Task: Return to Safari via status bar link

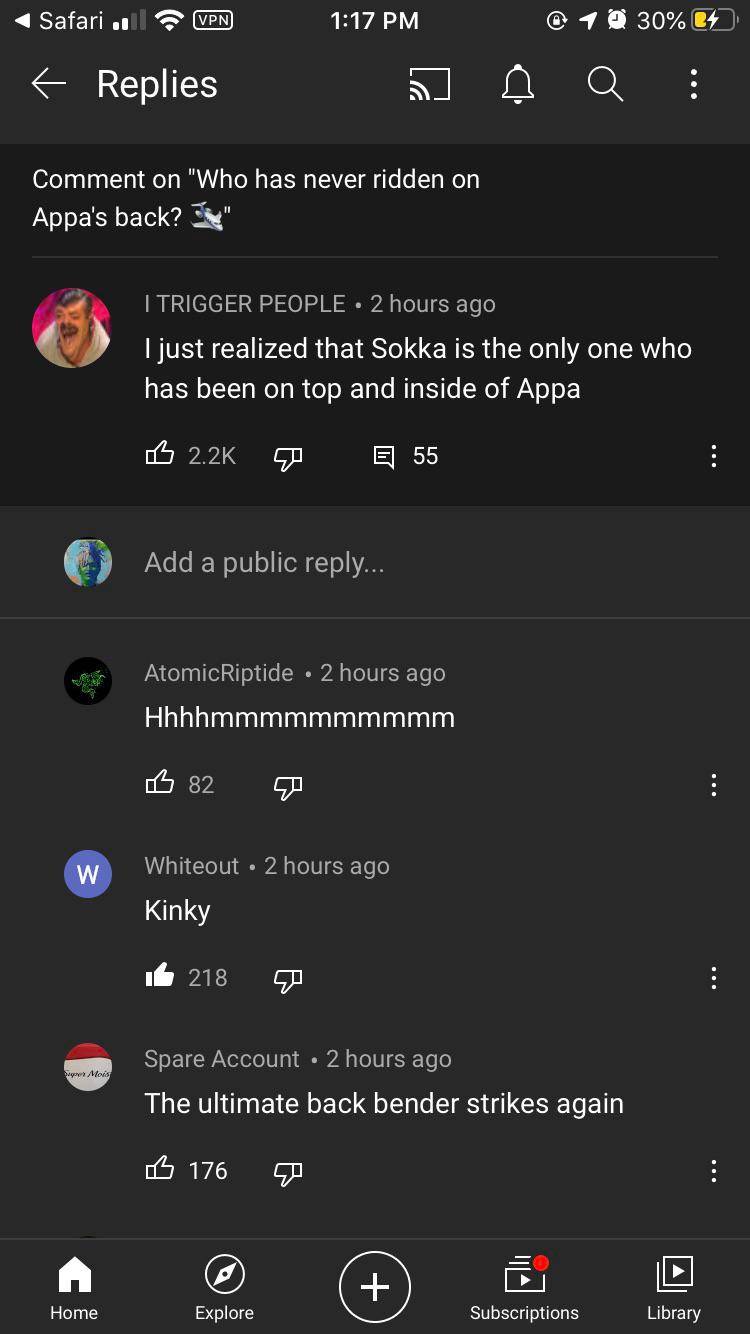Action: 60,20
